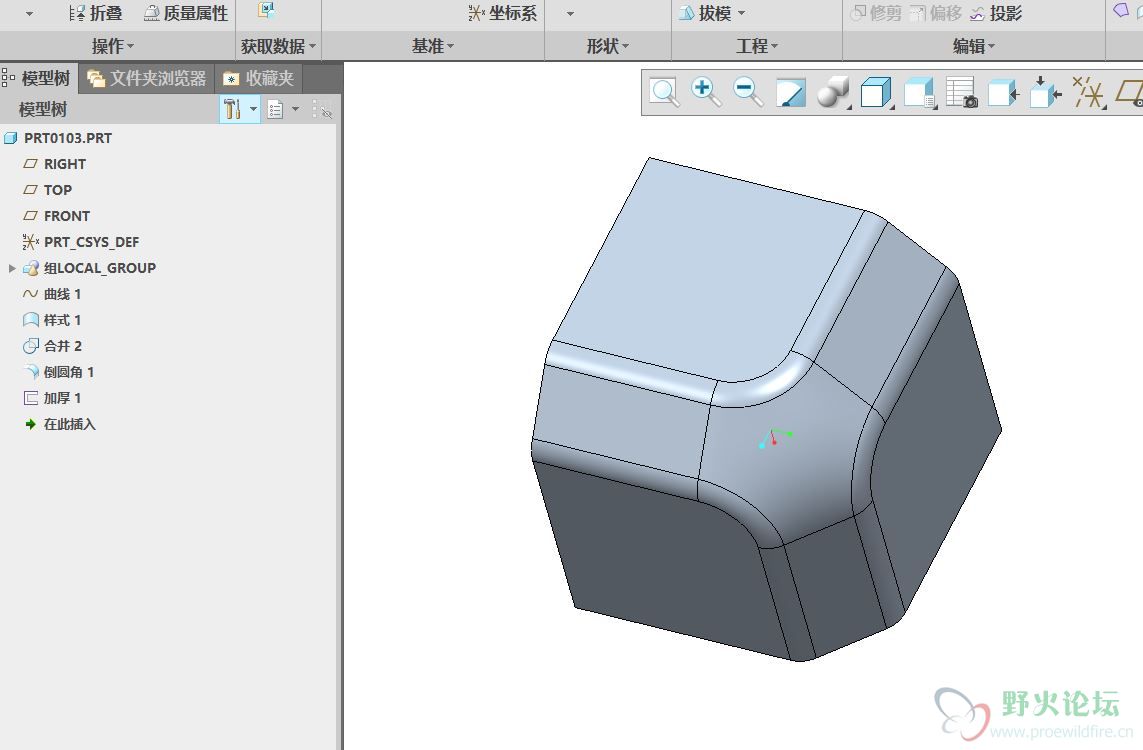The height and width of the screenshot is (750, 1143).
Task: Click the cube icon with single side arrow
Action: [1003, 93]
